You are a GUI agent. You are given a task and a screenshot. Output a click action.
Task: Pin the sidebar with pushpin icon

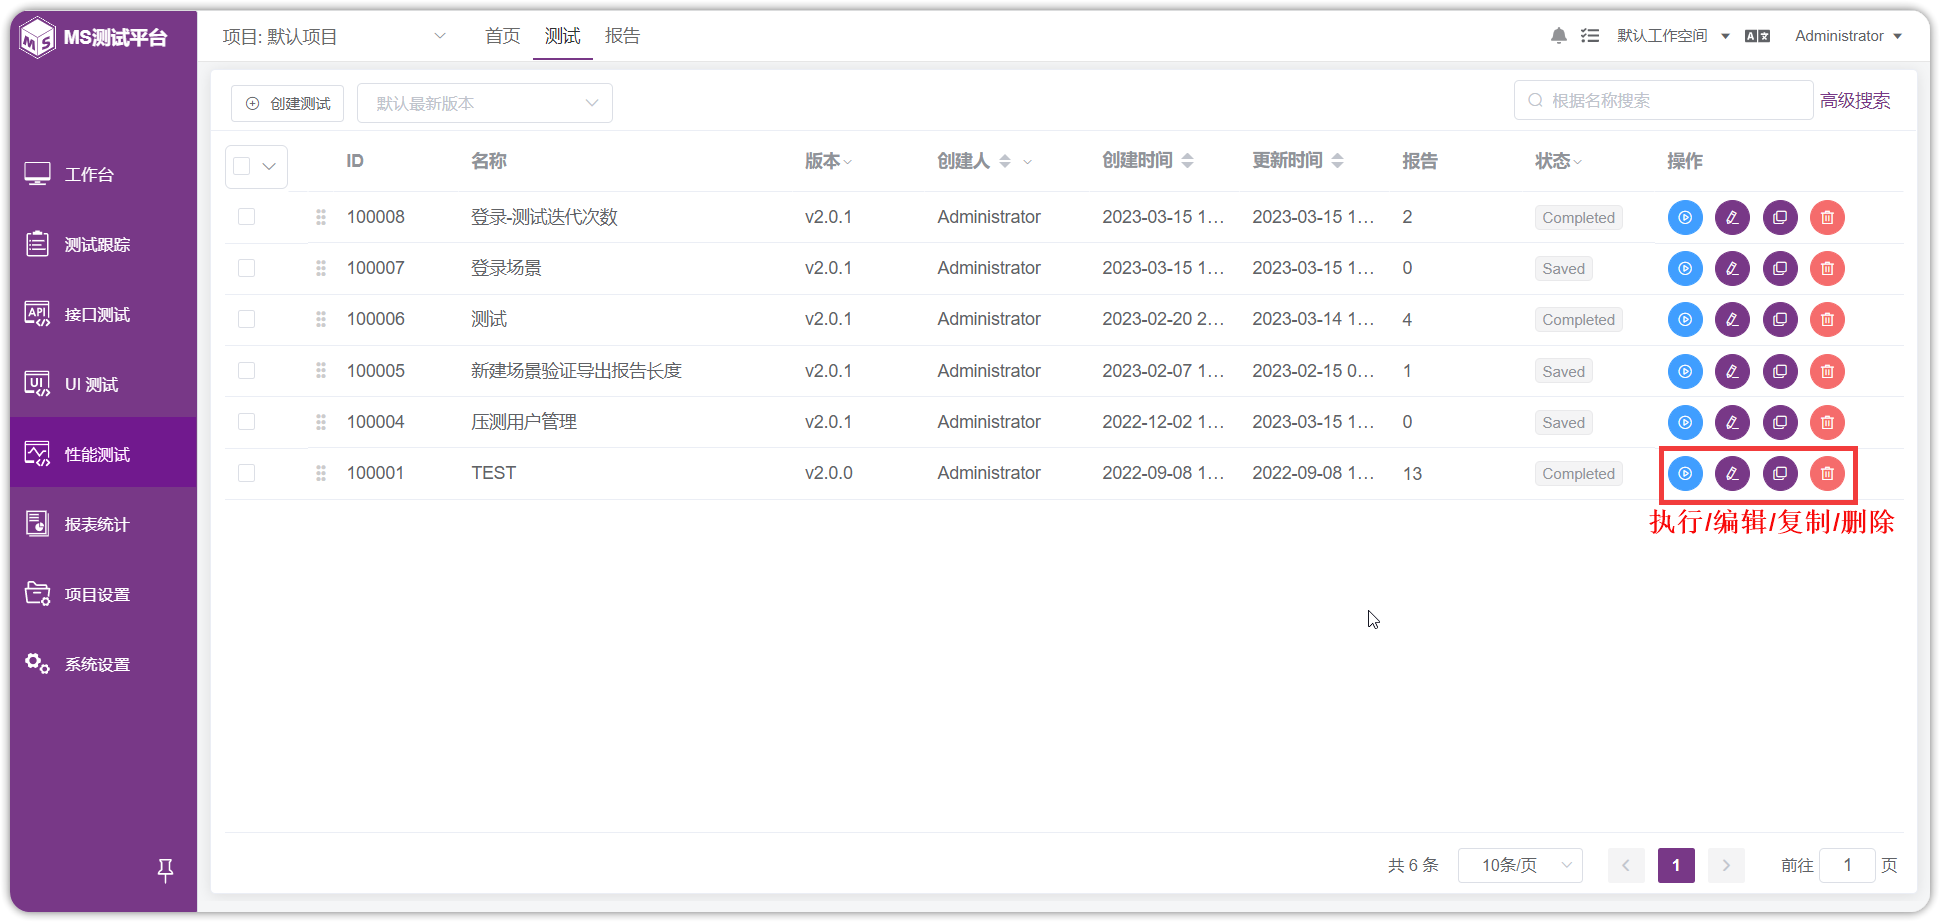[166, 870]
